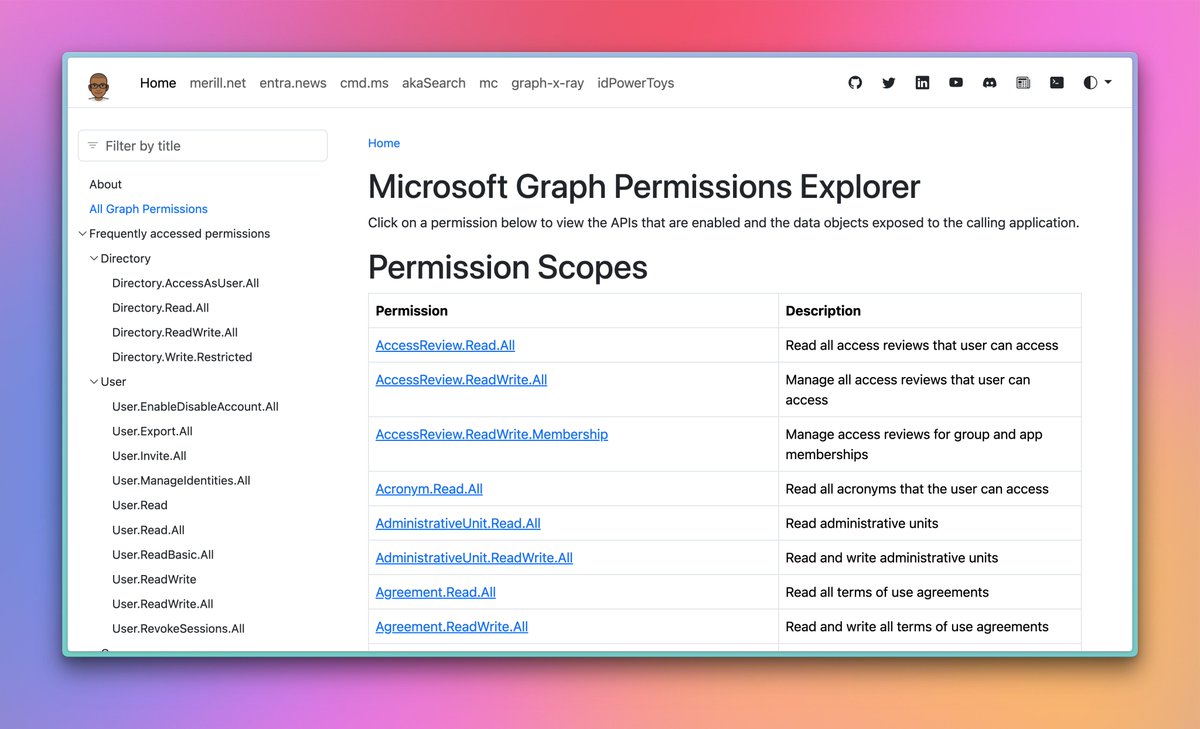Open merill.net in the navbar

coord(218,83)
